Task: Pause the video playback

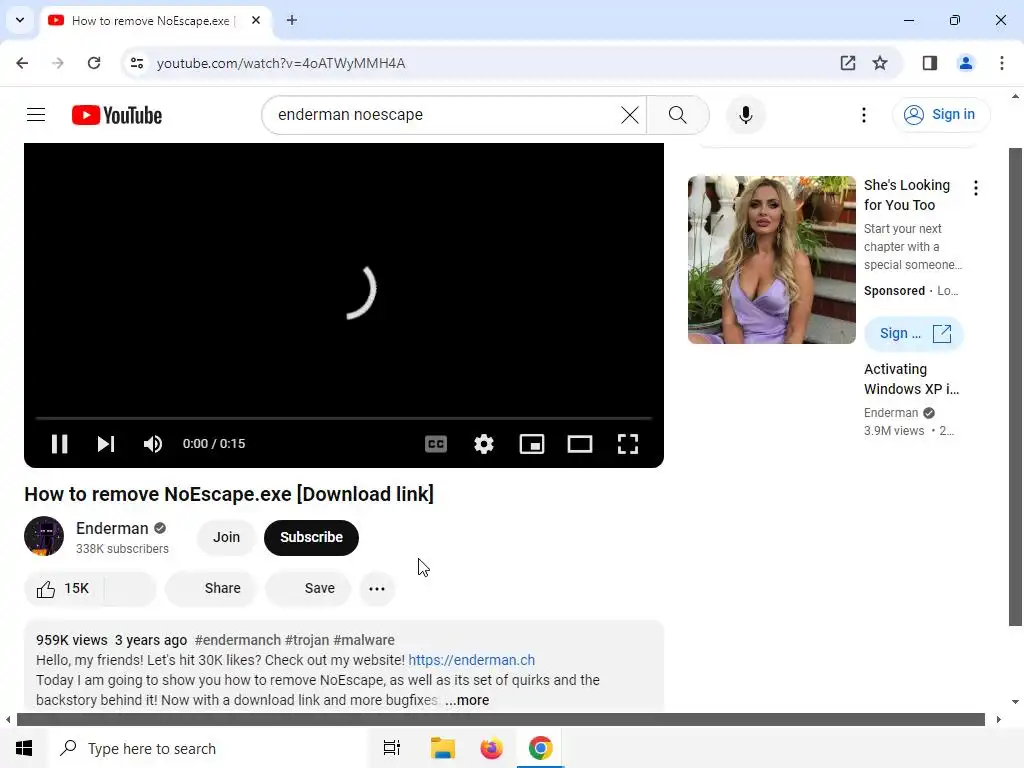Action: point(59,444)
